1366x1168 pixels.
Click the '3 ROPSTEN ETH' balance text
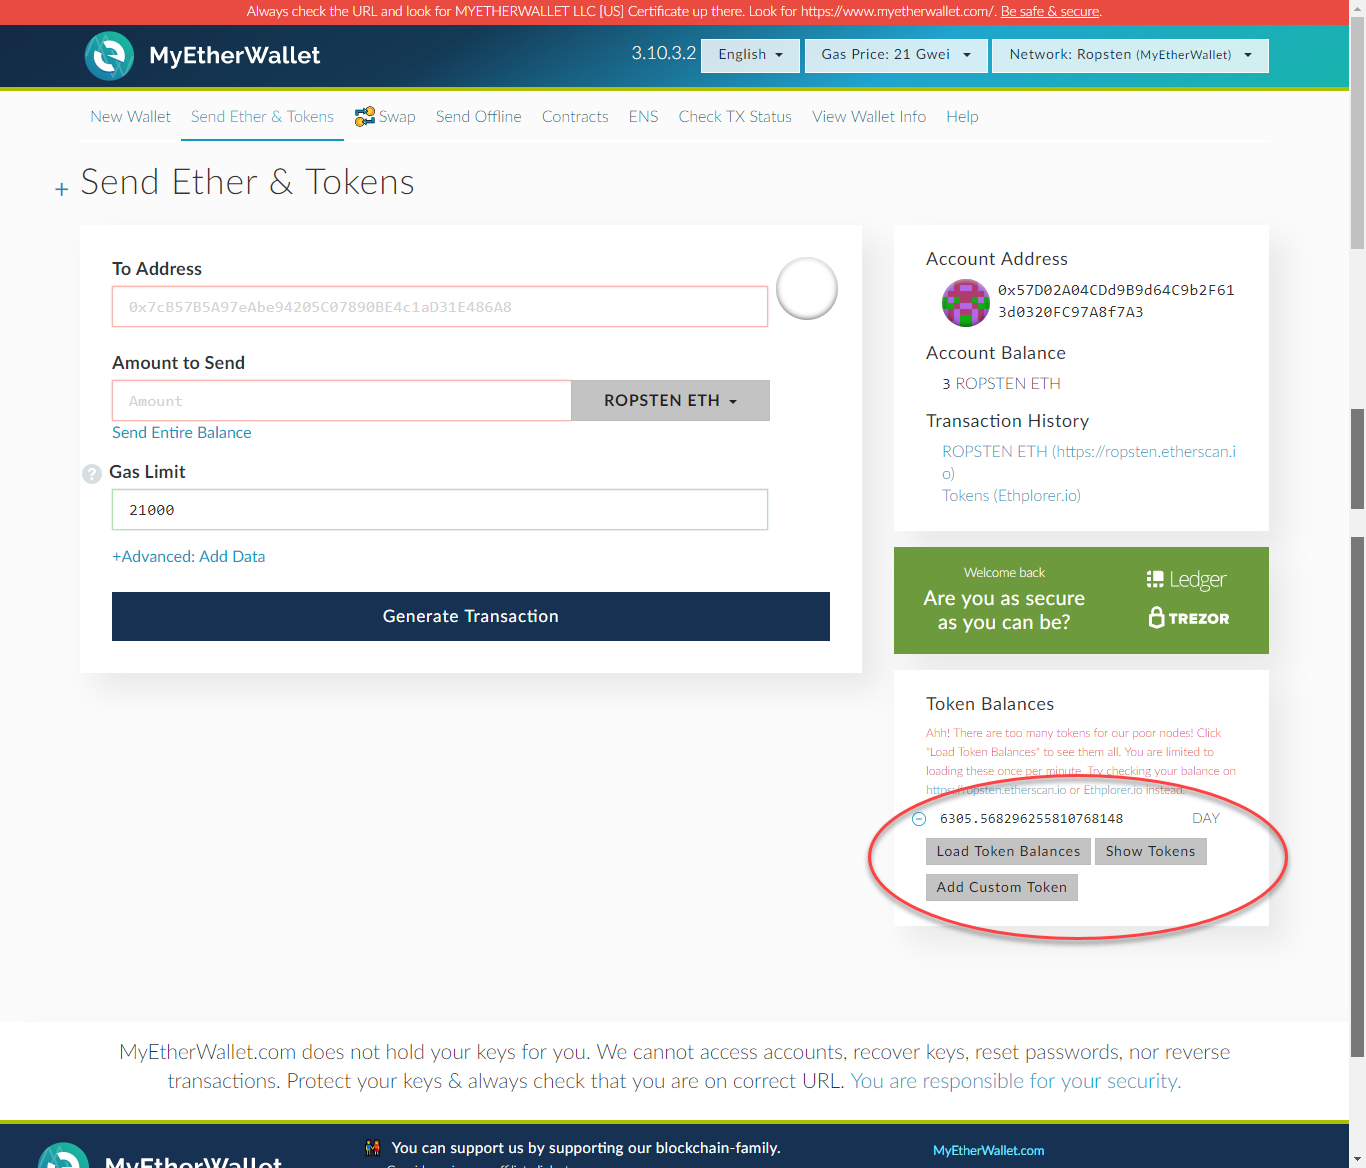1001,384
